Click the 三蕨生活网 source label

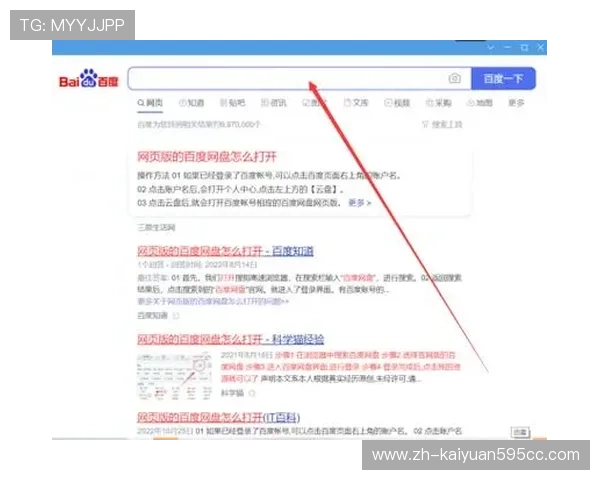point(156,227)
